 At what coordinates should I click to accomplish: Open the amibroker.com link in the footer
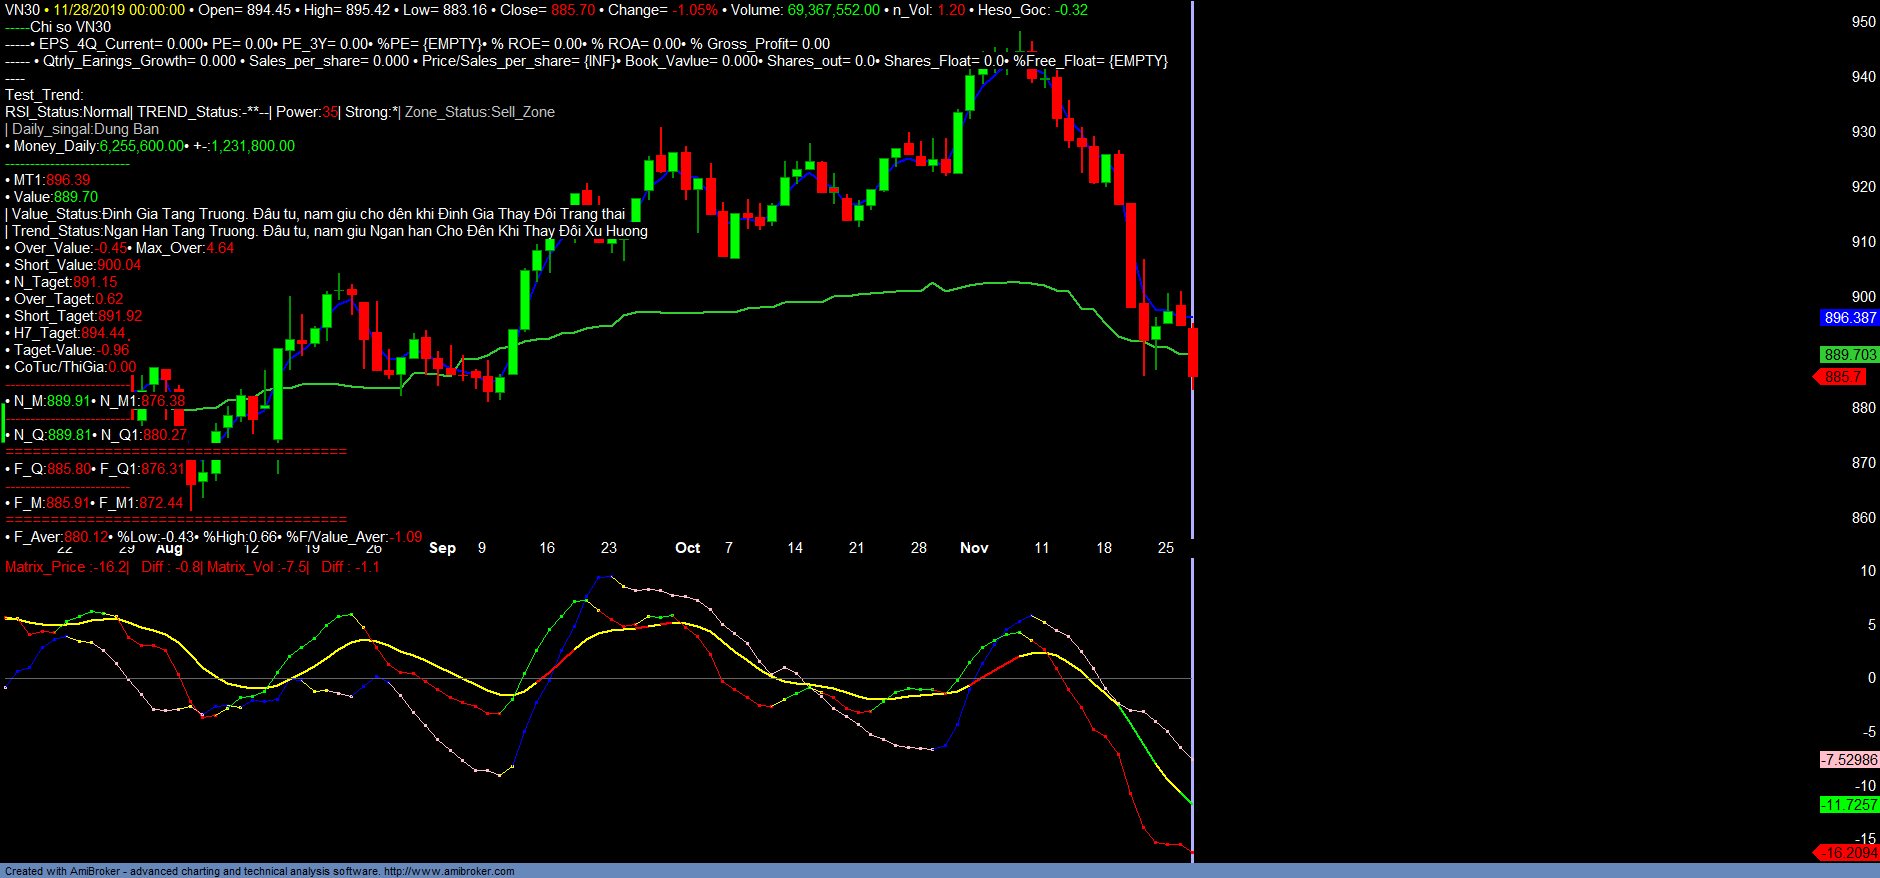coord(449,871)
